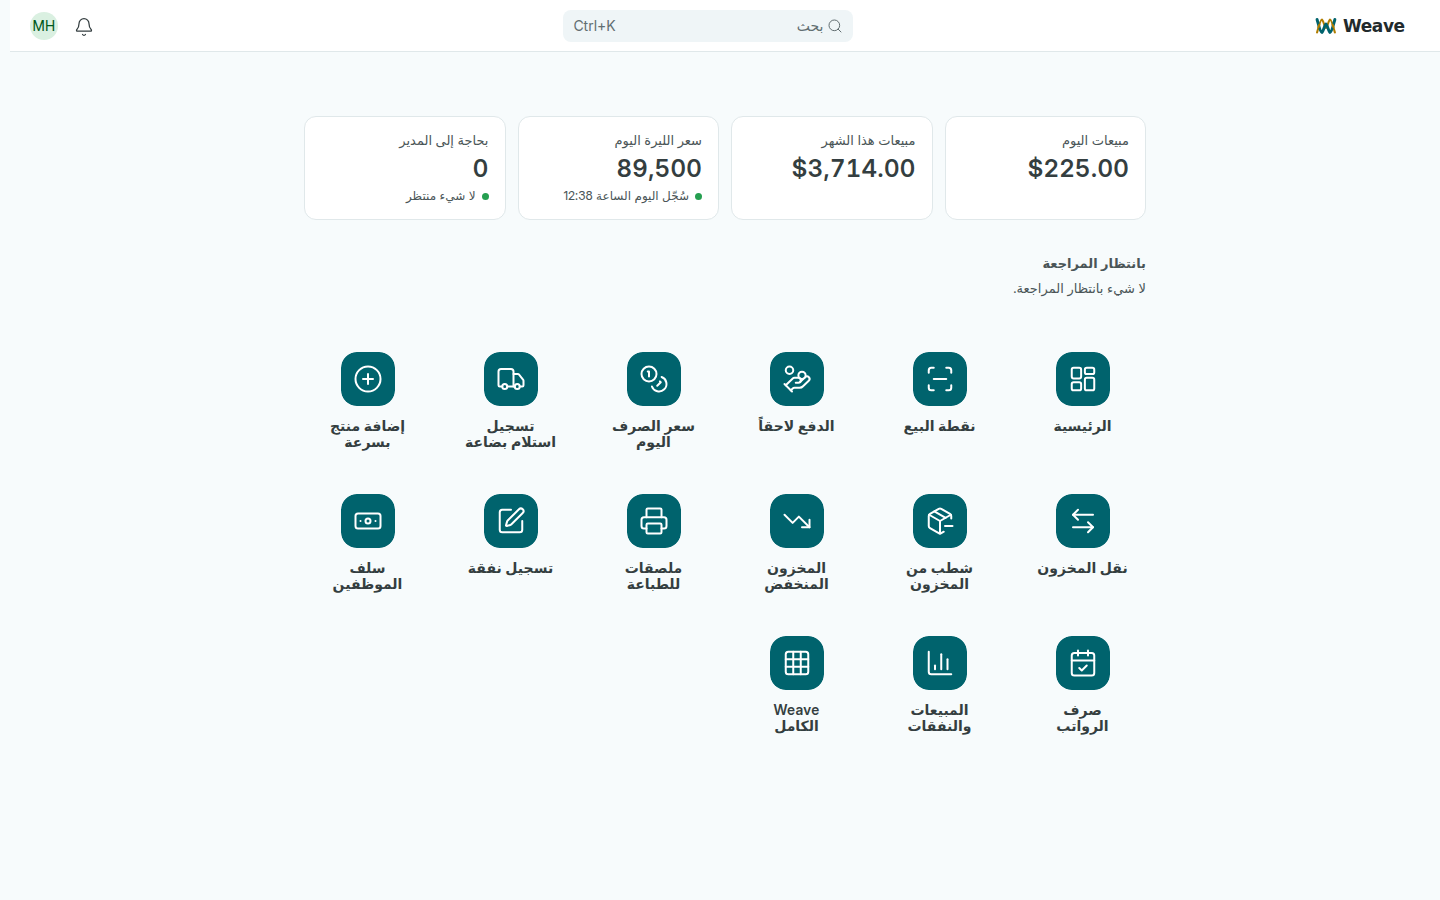1440x900 pixels.
Task: Open Weave الكامل grid icon
Action: (x=797, y=663)
